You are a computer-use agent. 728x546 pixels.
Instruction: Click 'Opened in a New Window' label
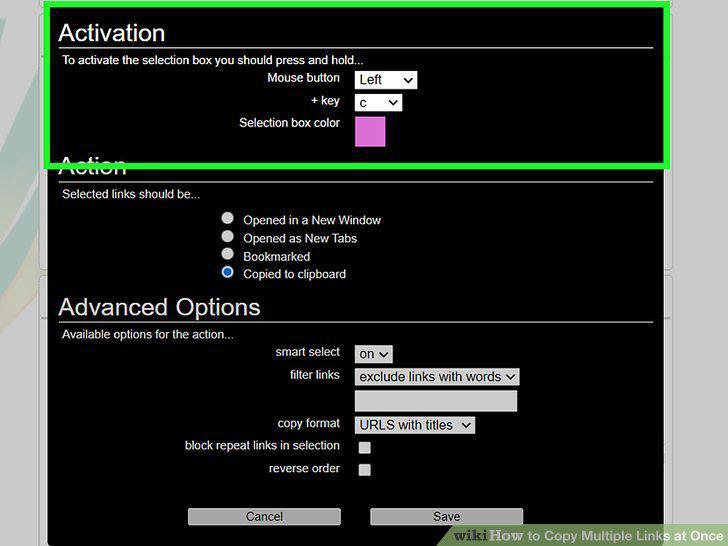[312, 220]
